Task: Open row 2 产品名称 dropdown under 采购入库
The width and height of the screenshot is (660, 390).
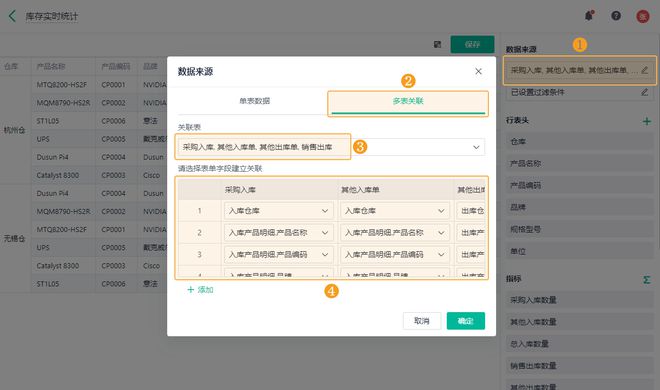Action: click(x=279, y=233)
